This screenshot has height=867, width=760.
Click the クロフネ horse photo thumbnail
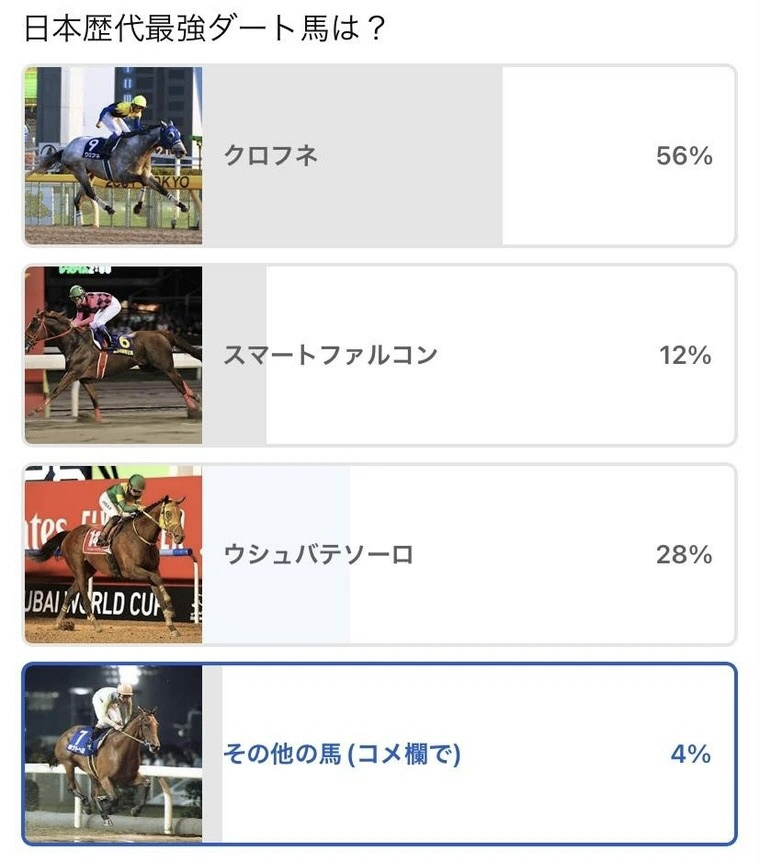point(113,155)
